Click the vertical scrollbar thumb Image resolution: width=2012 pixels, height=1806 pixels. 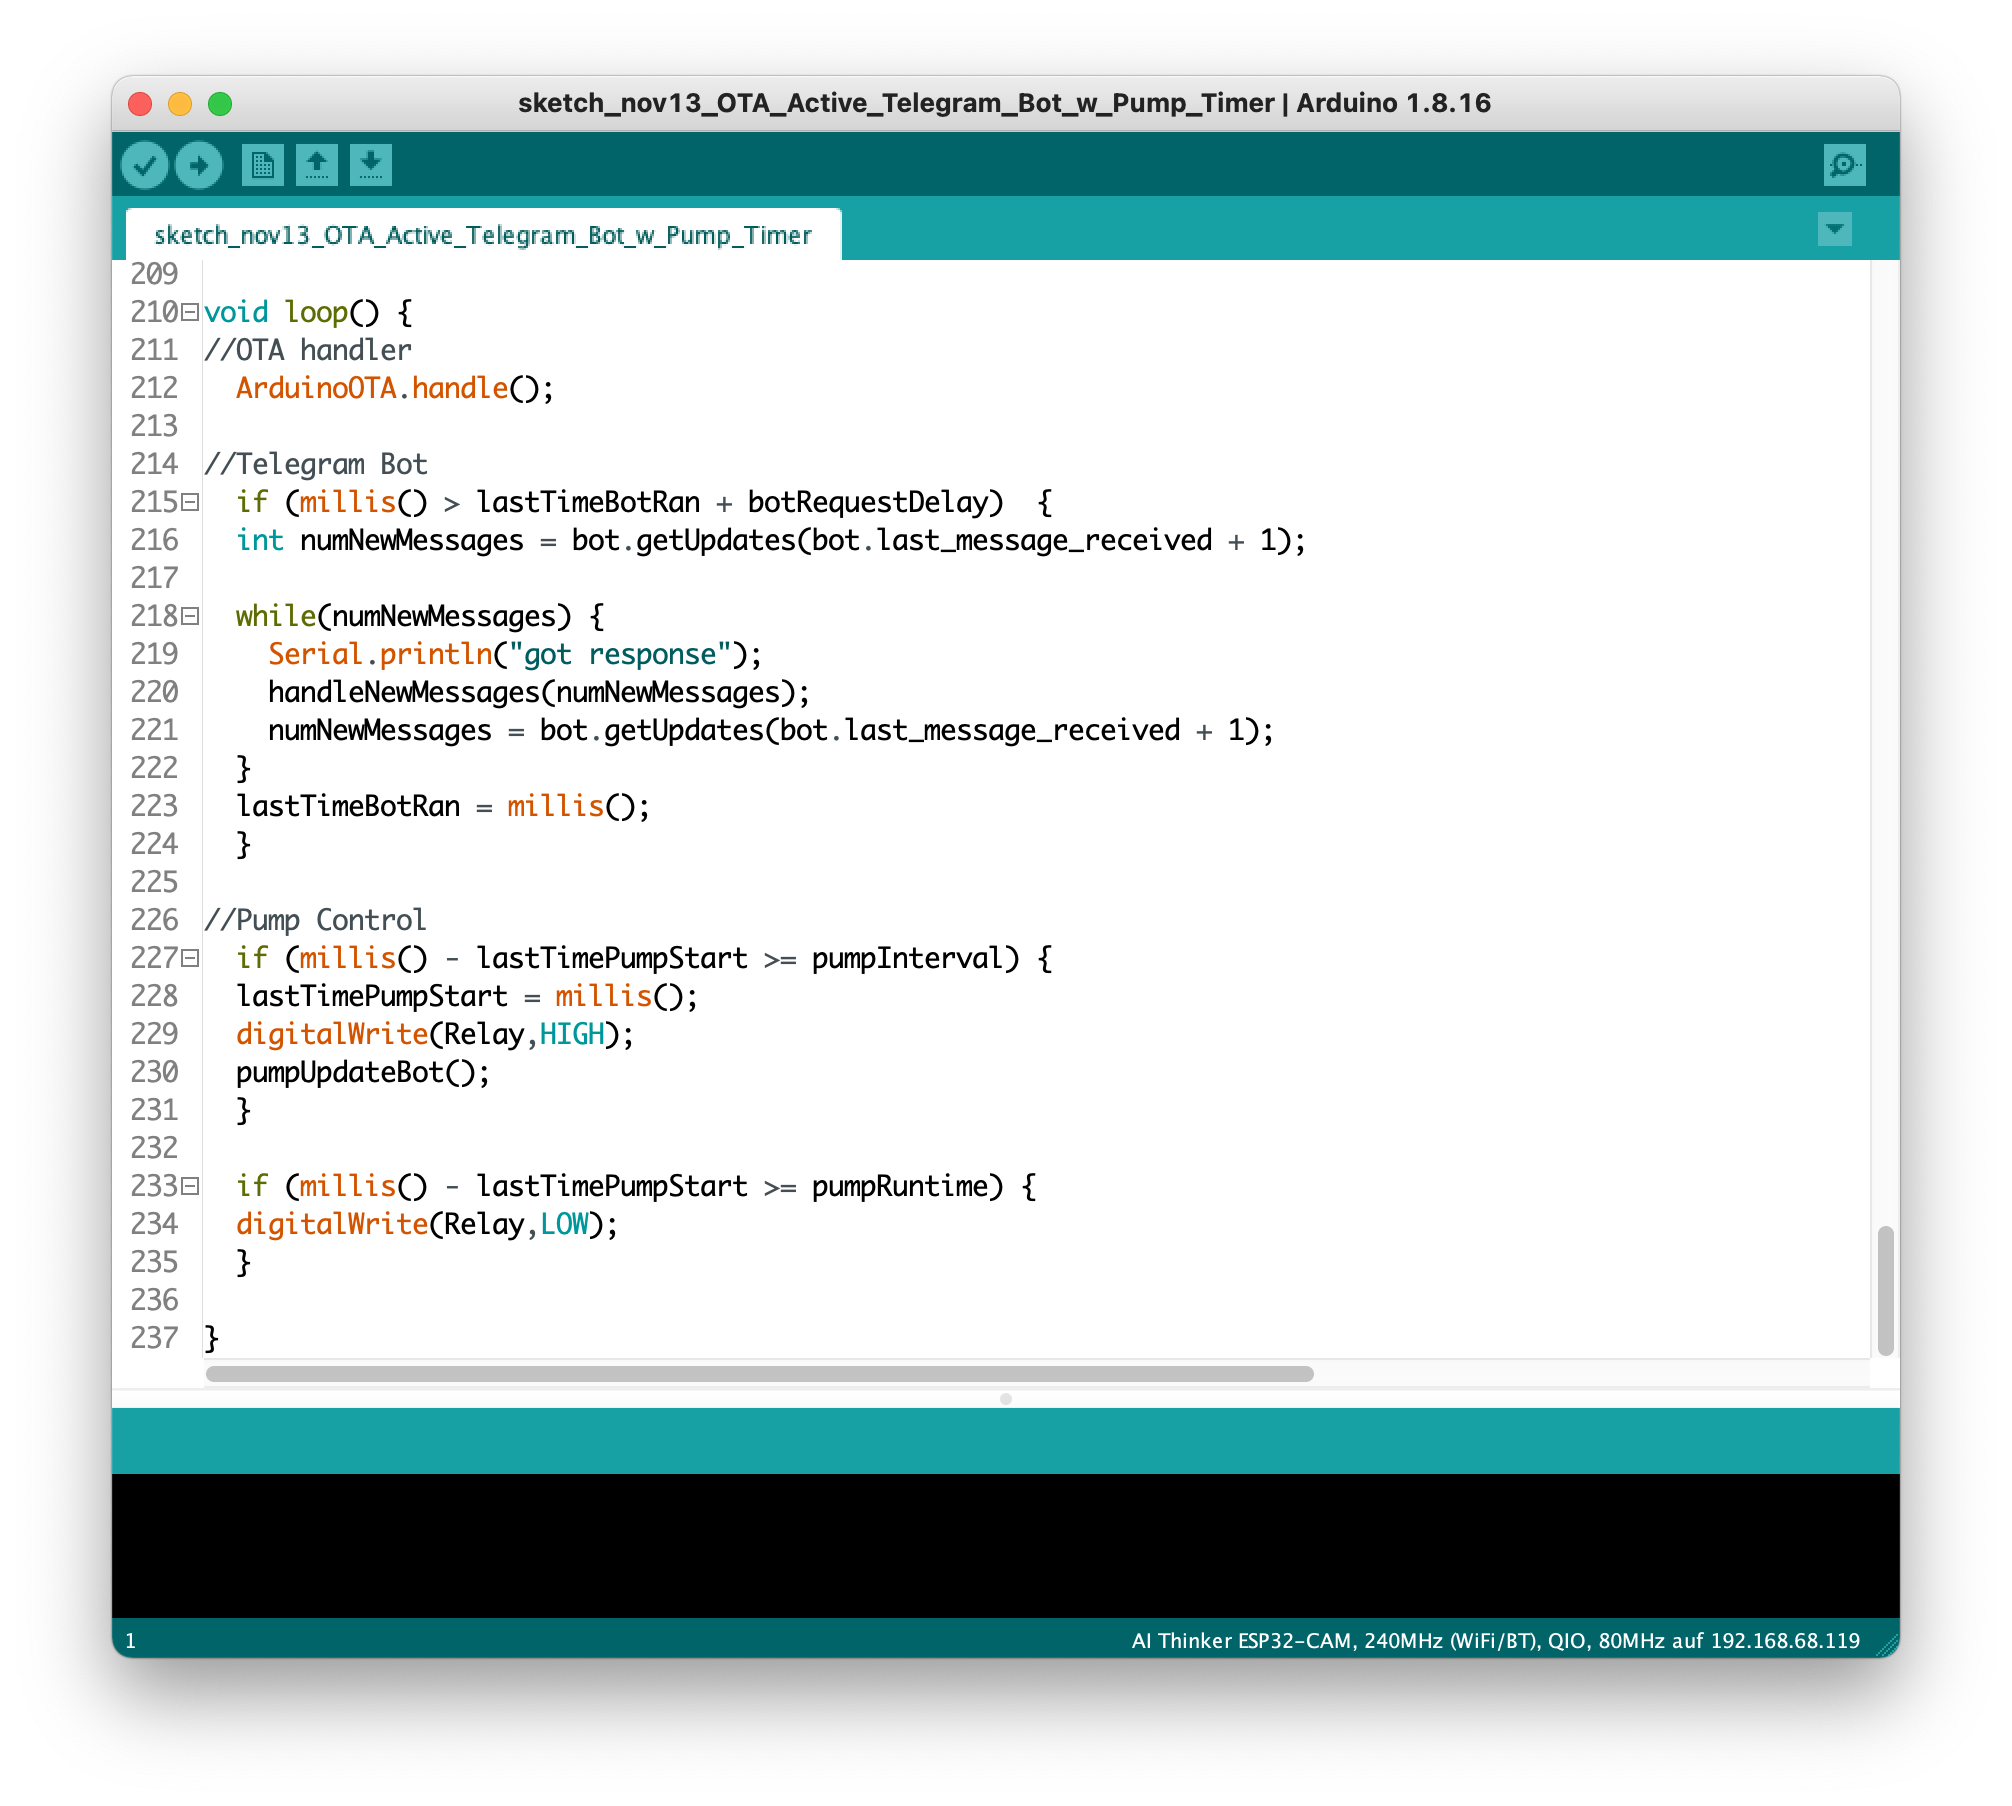1885,1290
